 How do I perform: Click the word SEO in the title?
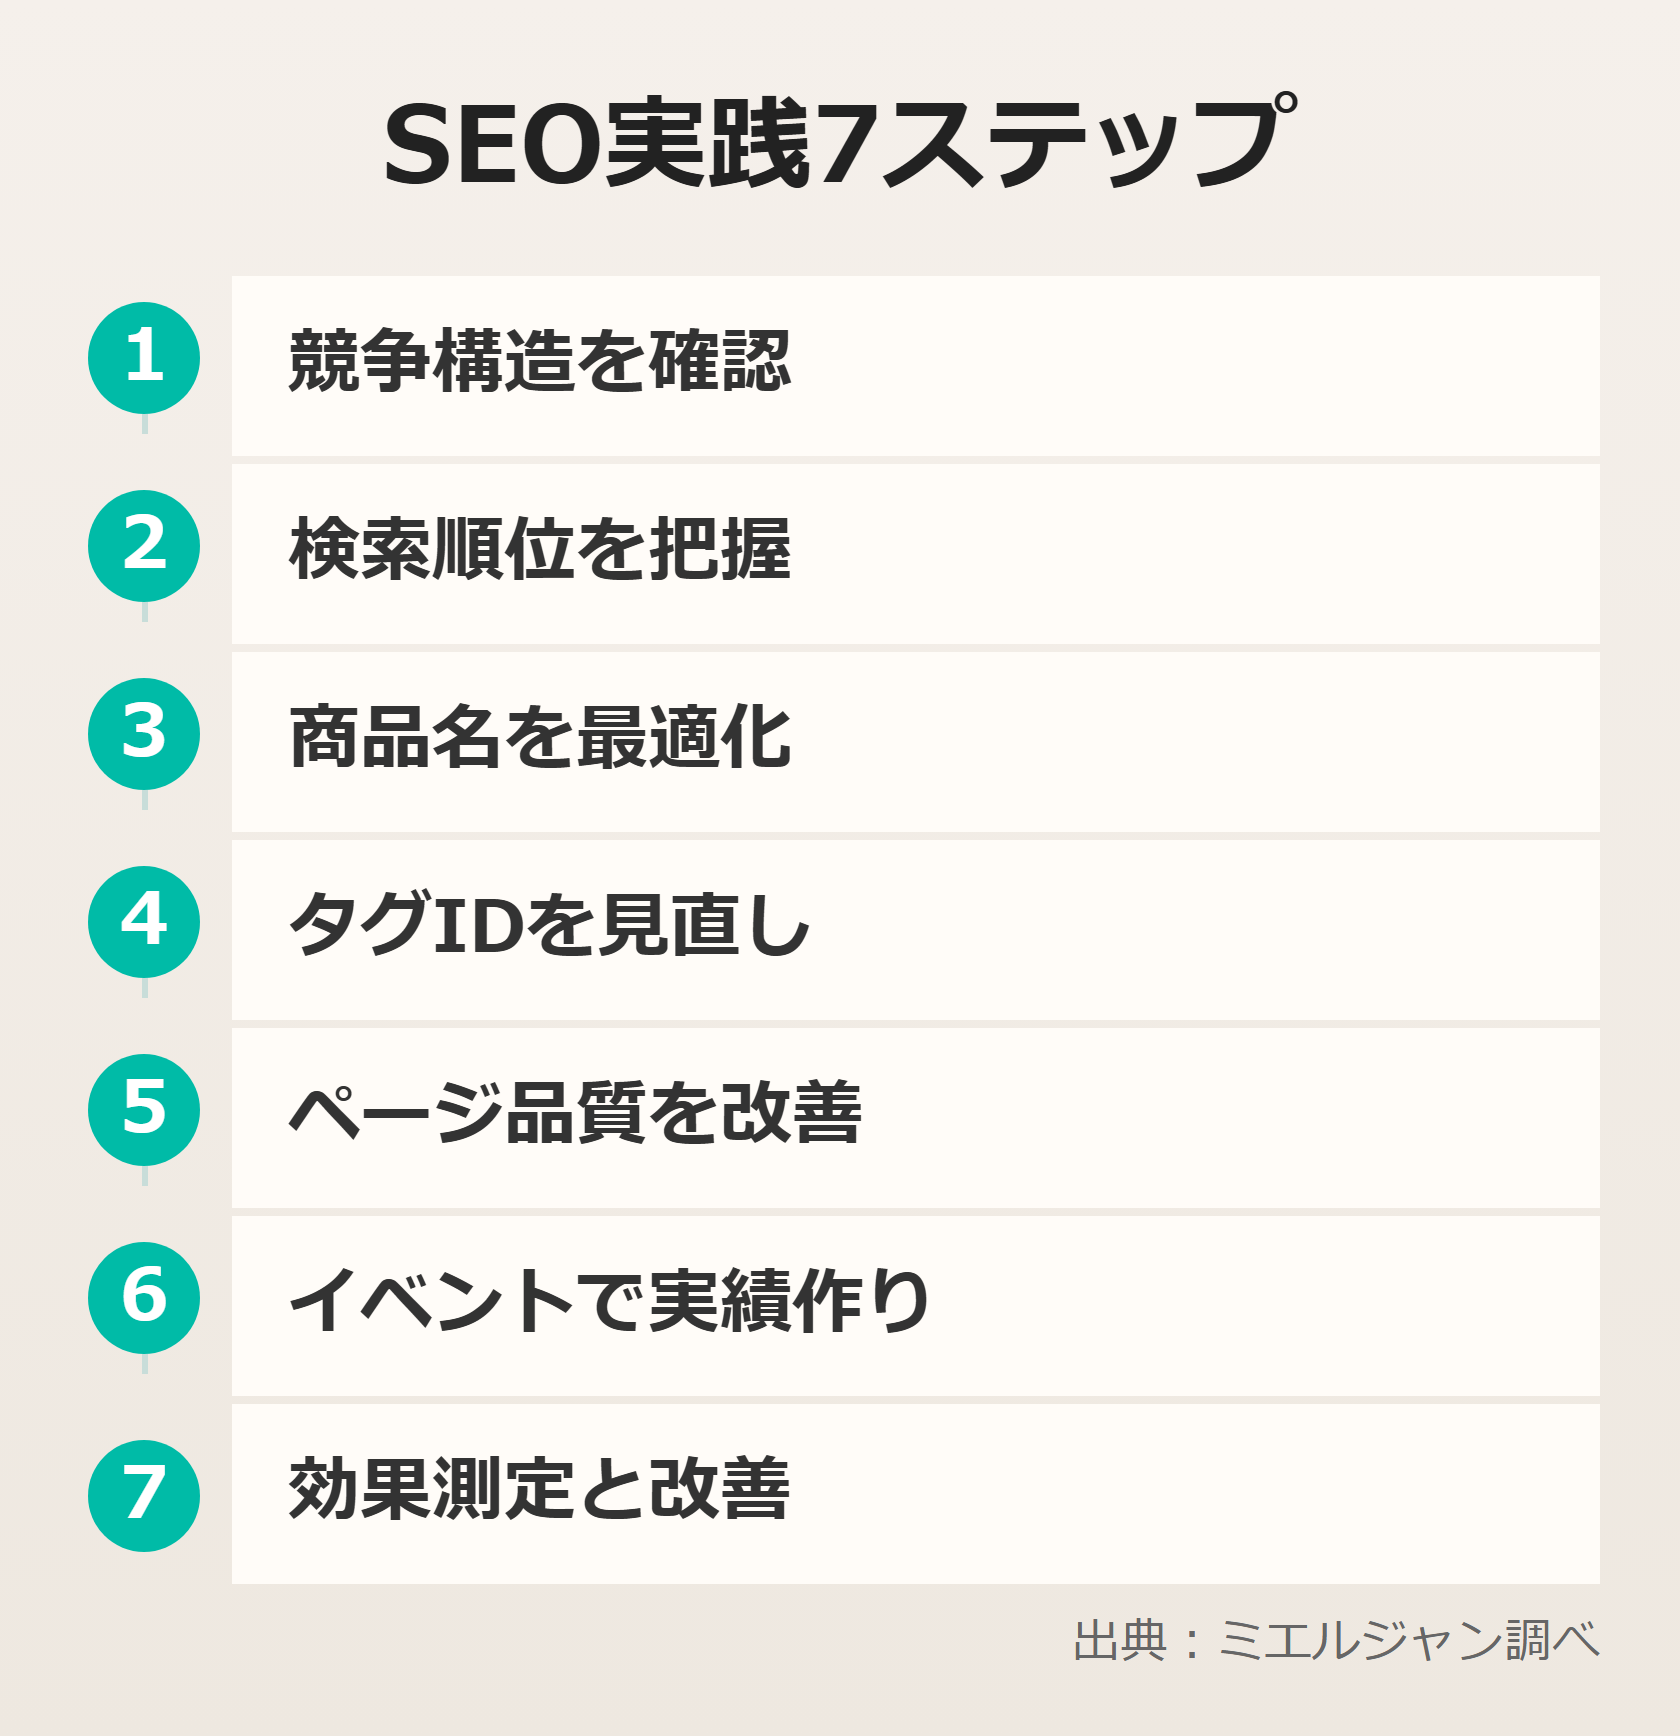click(492, 145)
